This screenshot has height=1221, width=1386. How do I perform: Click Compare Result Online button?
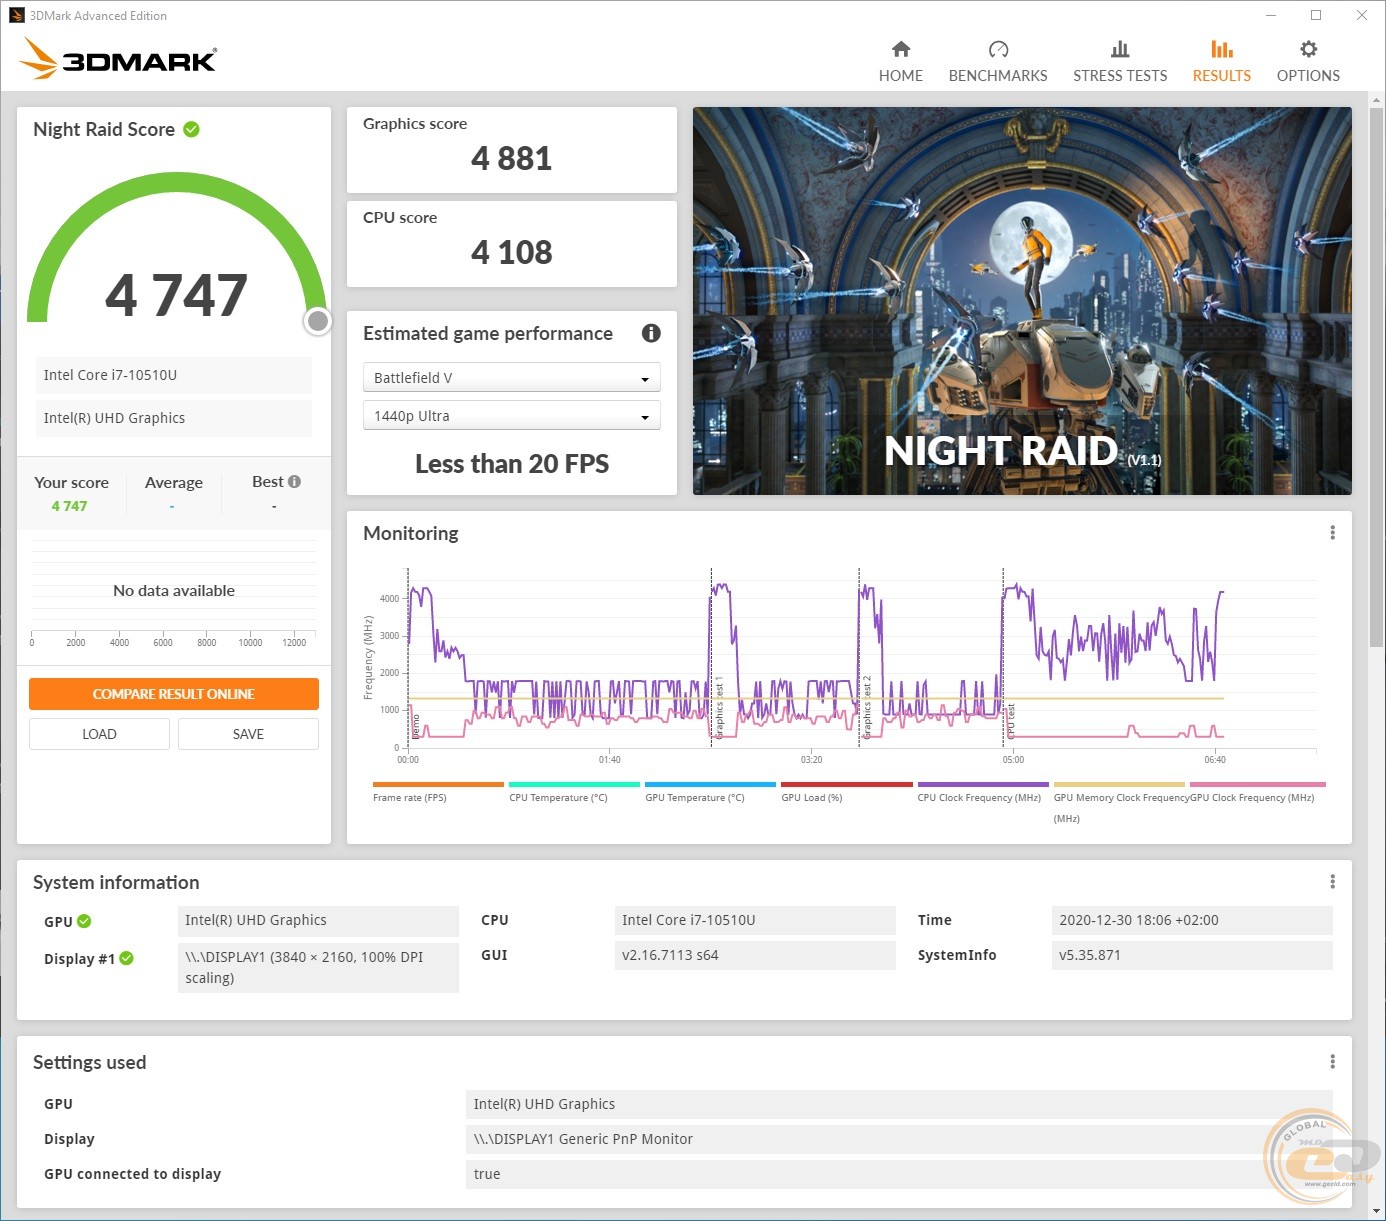pyautogui.click(x=174, y=694)
